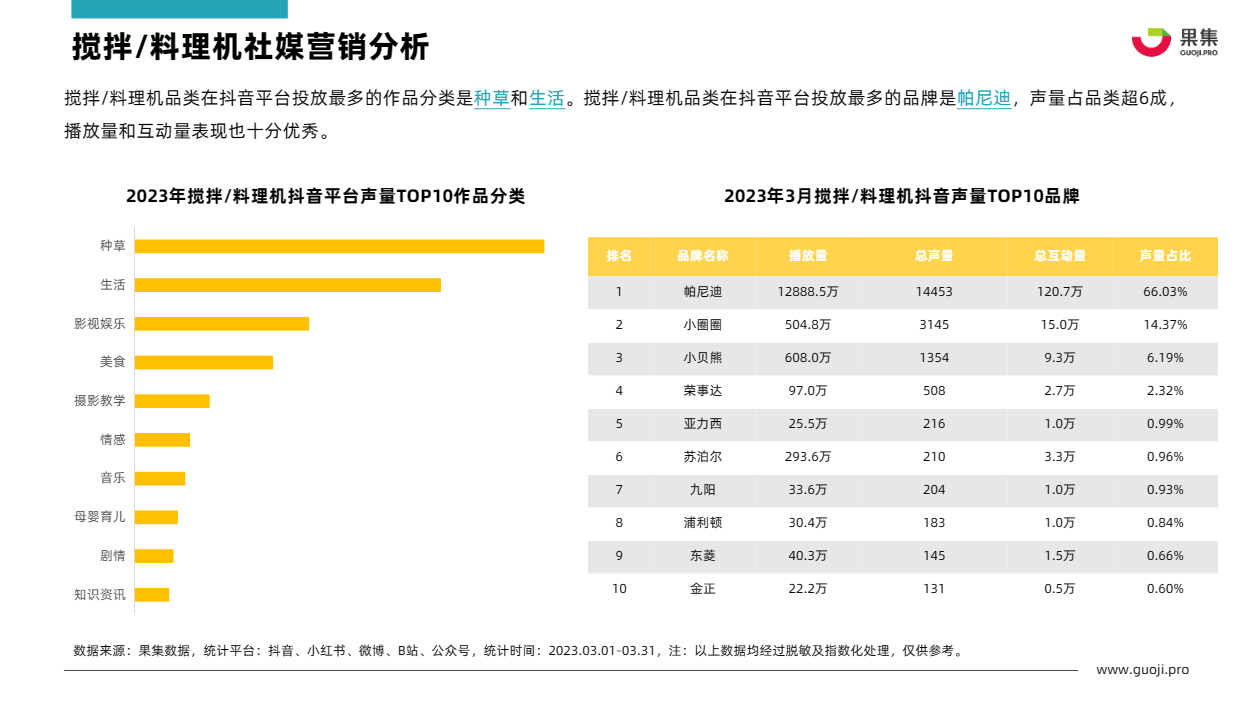Select the 剧情 bar in the chart
1250x703 pixels.
[154, 556]
